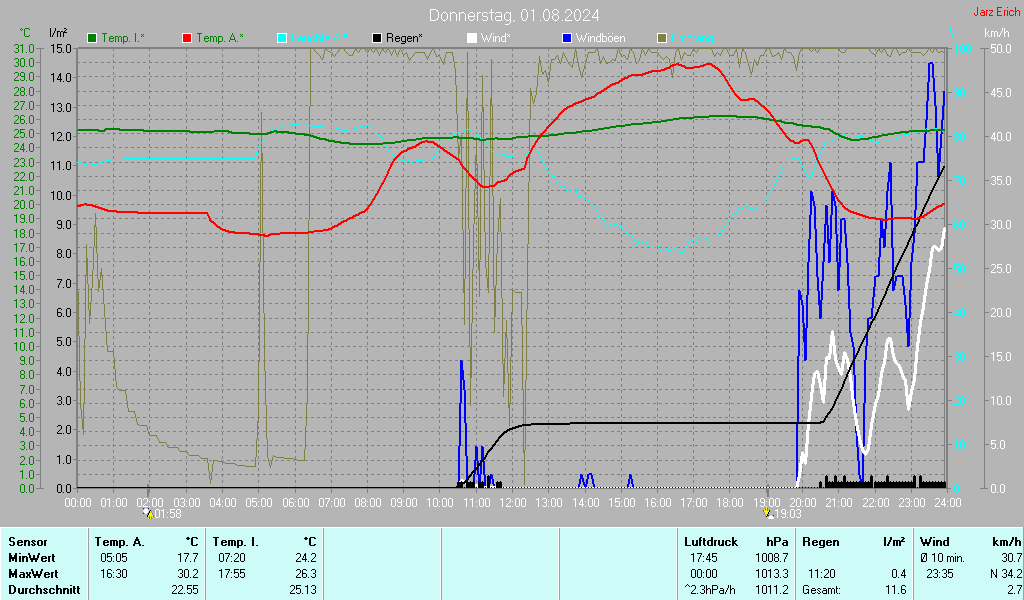Select the Sensor column header
1024x600 pixels.
(x=26, y=541)
